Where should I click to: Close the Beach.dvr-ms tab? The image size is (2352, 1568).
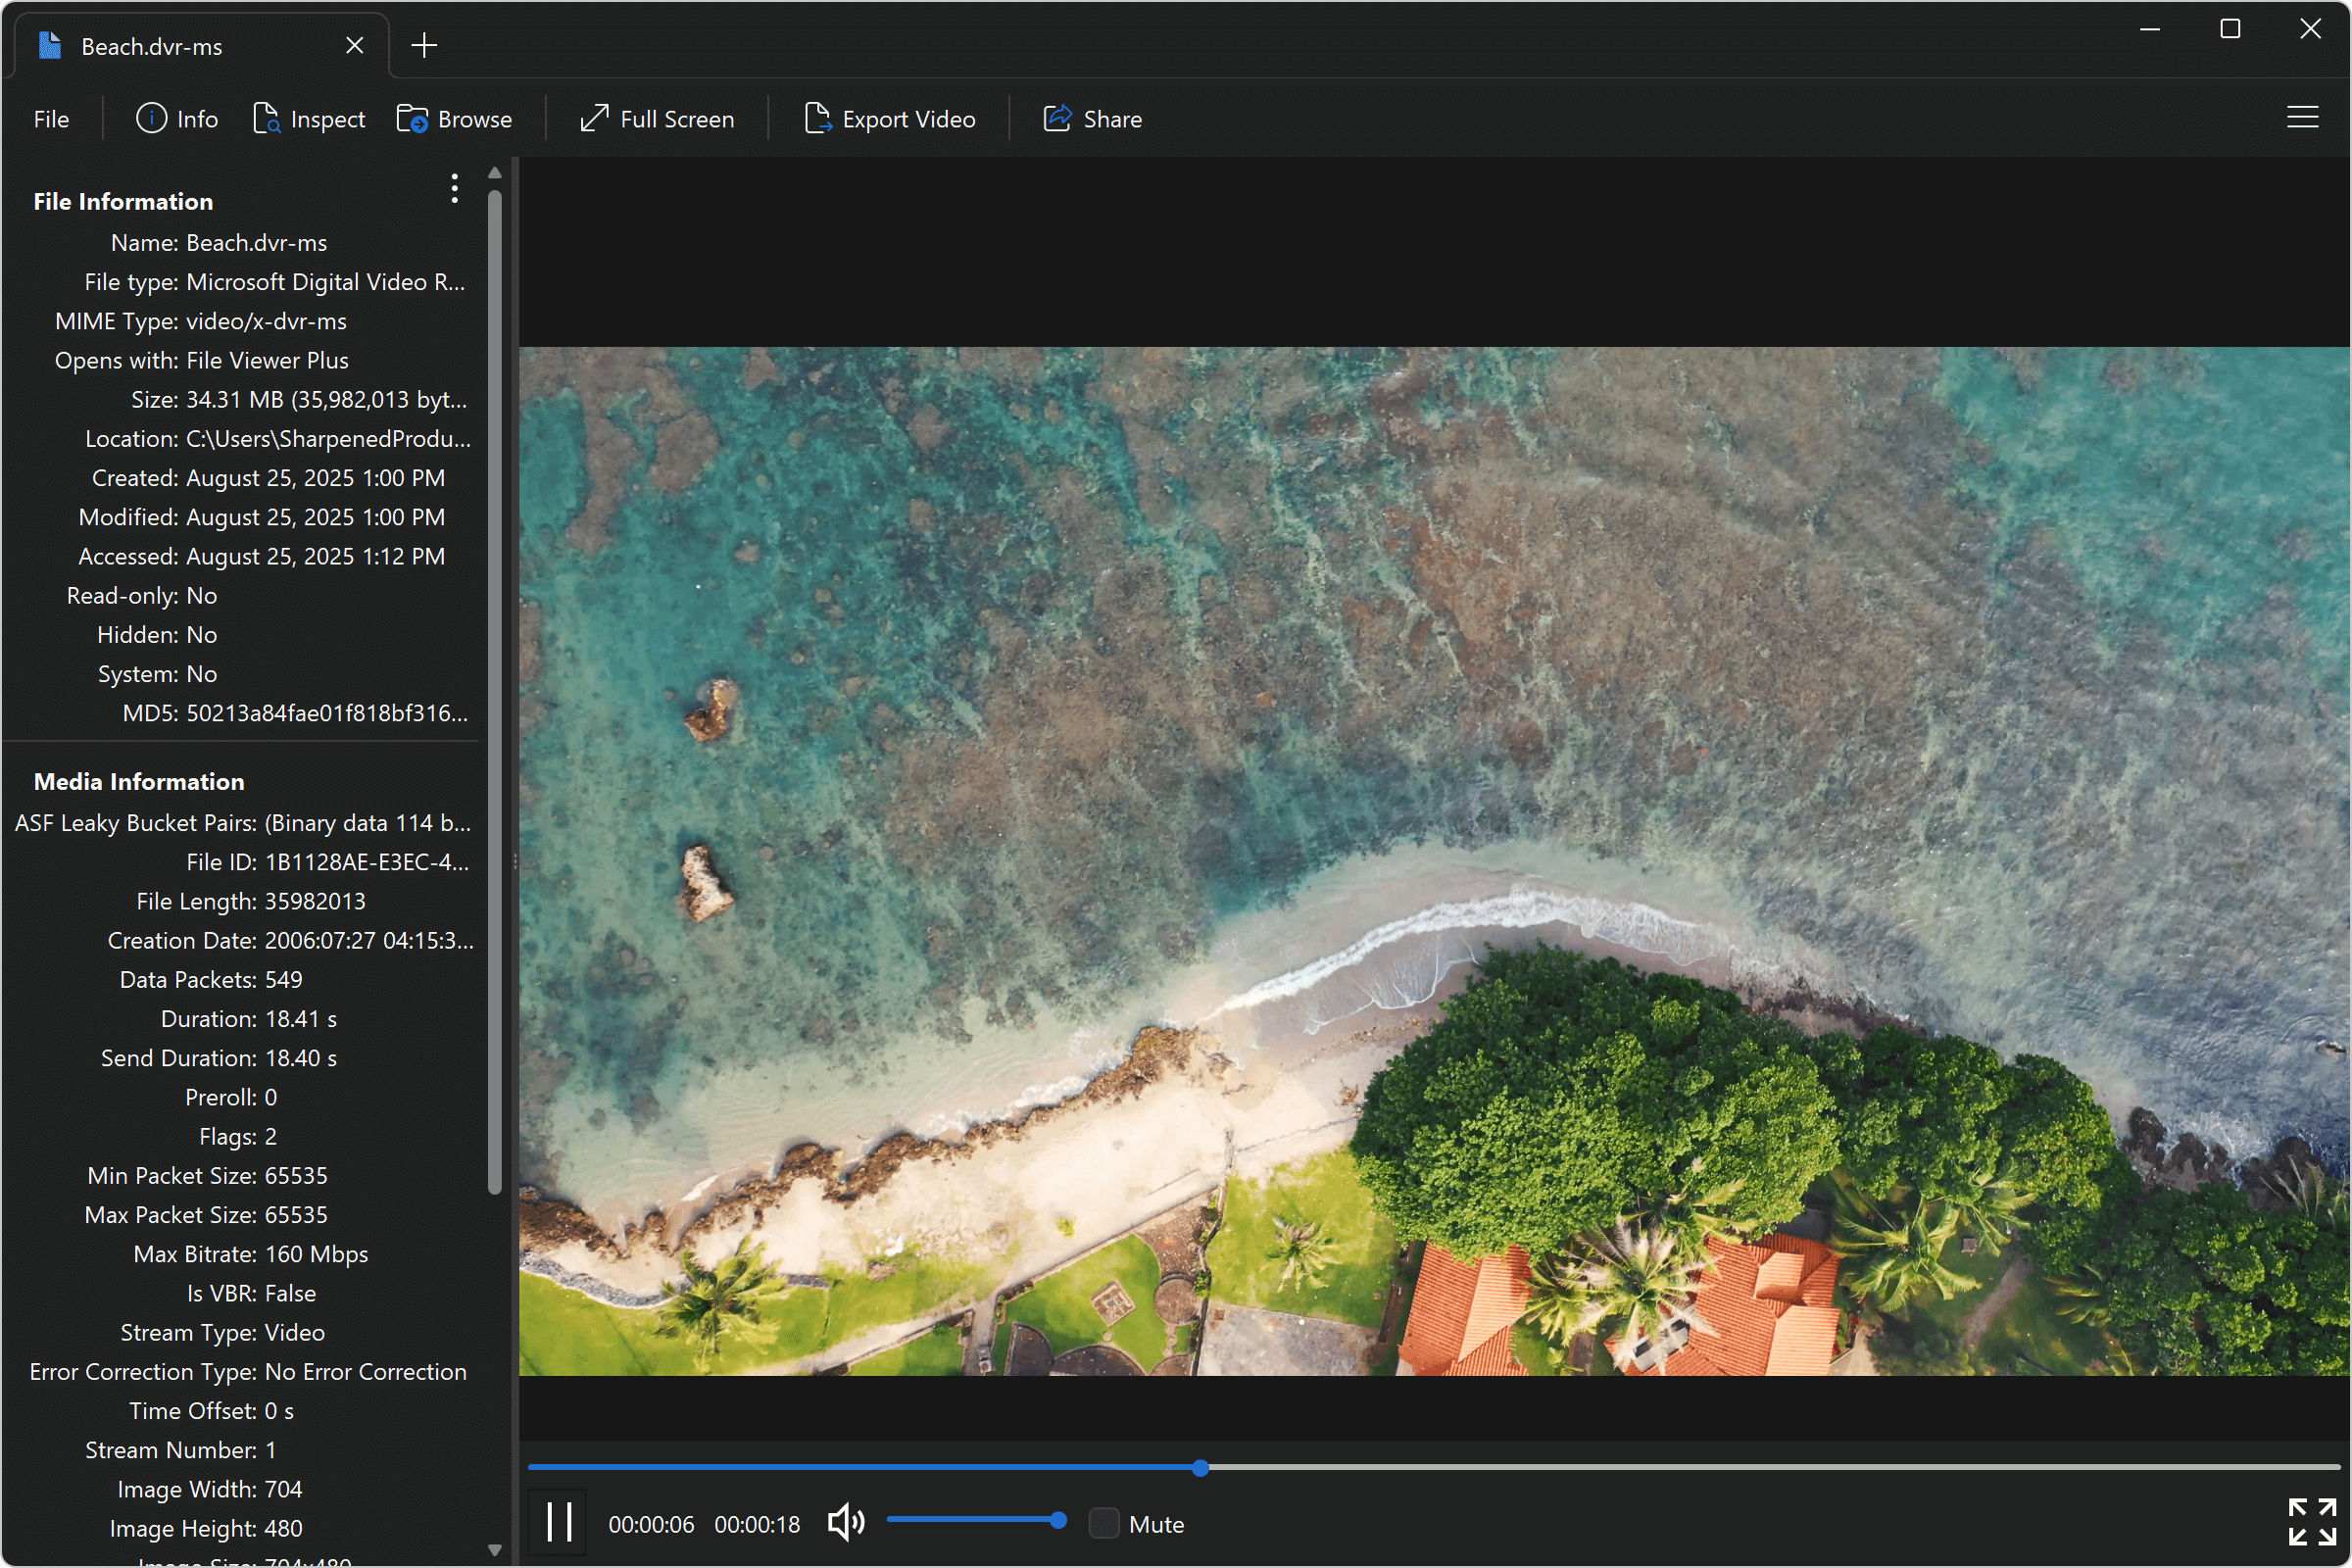[354, 45]
